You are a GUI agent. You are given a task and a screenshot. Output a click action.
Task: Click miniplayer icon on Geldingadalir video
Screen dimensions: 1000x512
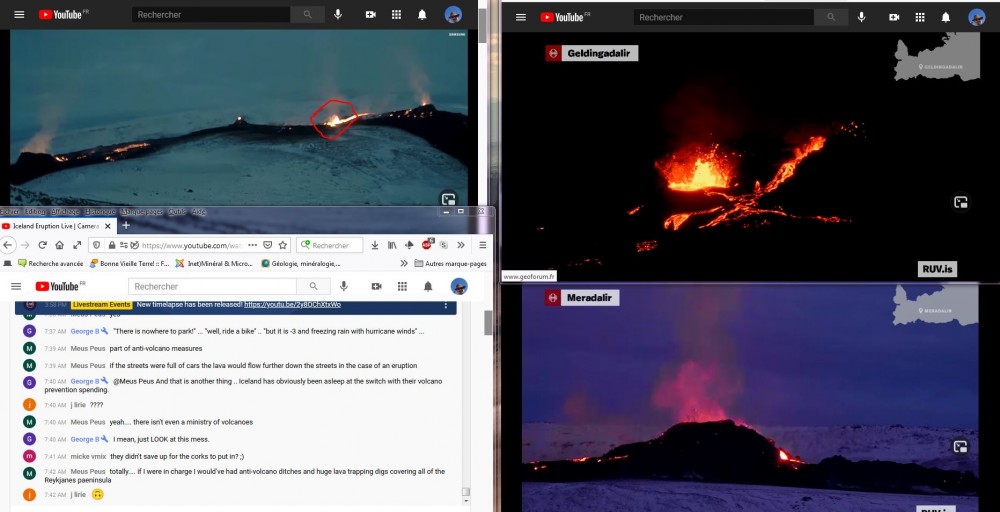(x=960, y=202)
